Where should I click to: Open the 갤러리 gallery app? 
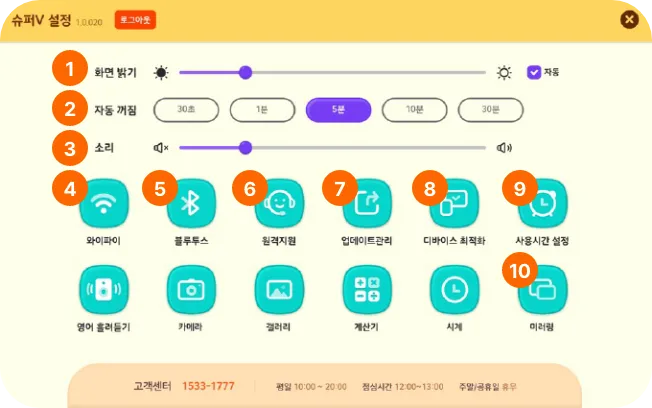click(279, 290)
